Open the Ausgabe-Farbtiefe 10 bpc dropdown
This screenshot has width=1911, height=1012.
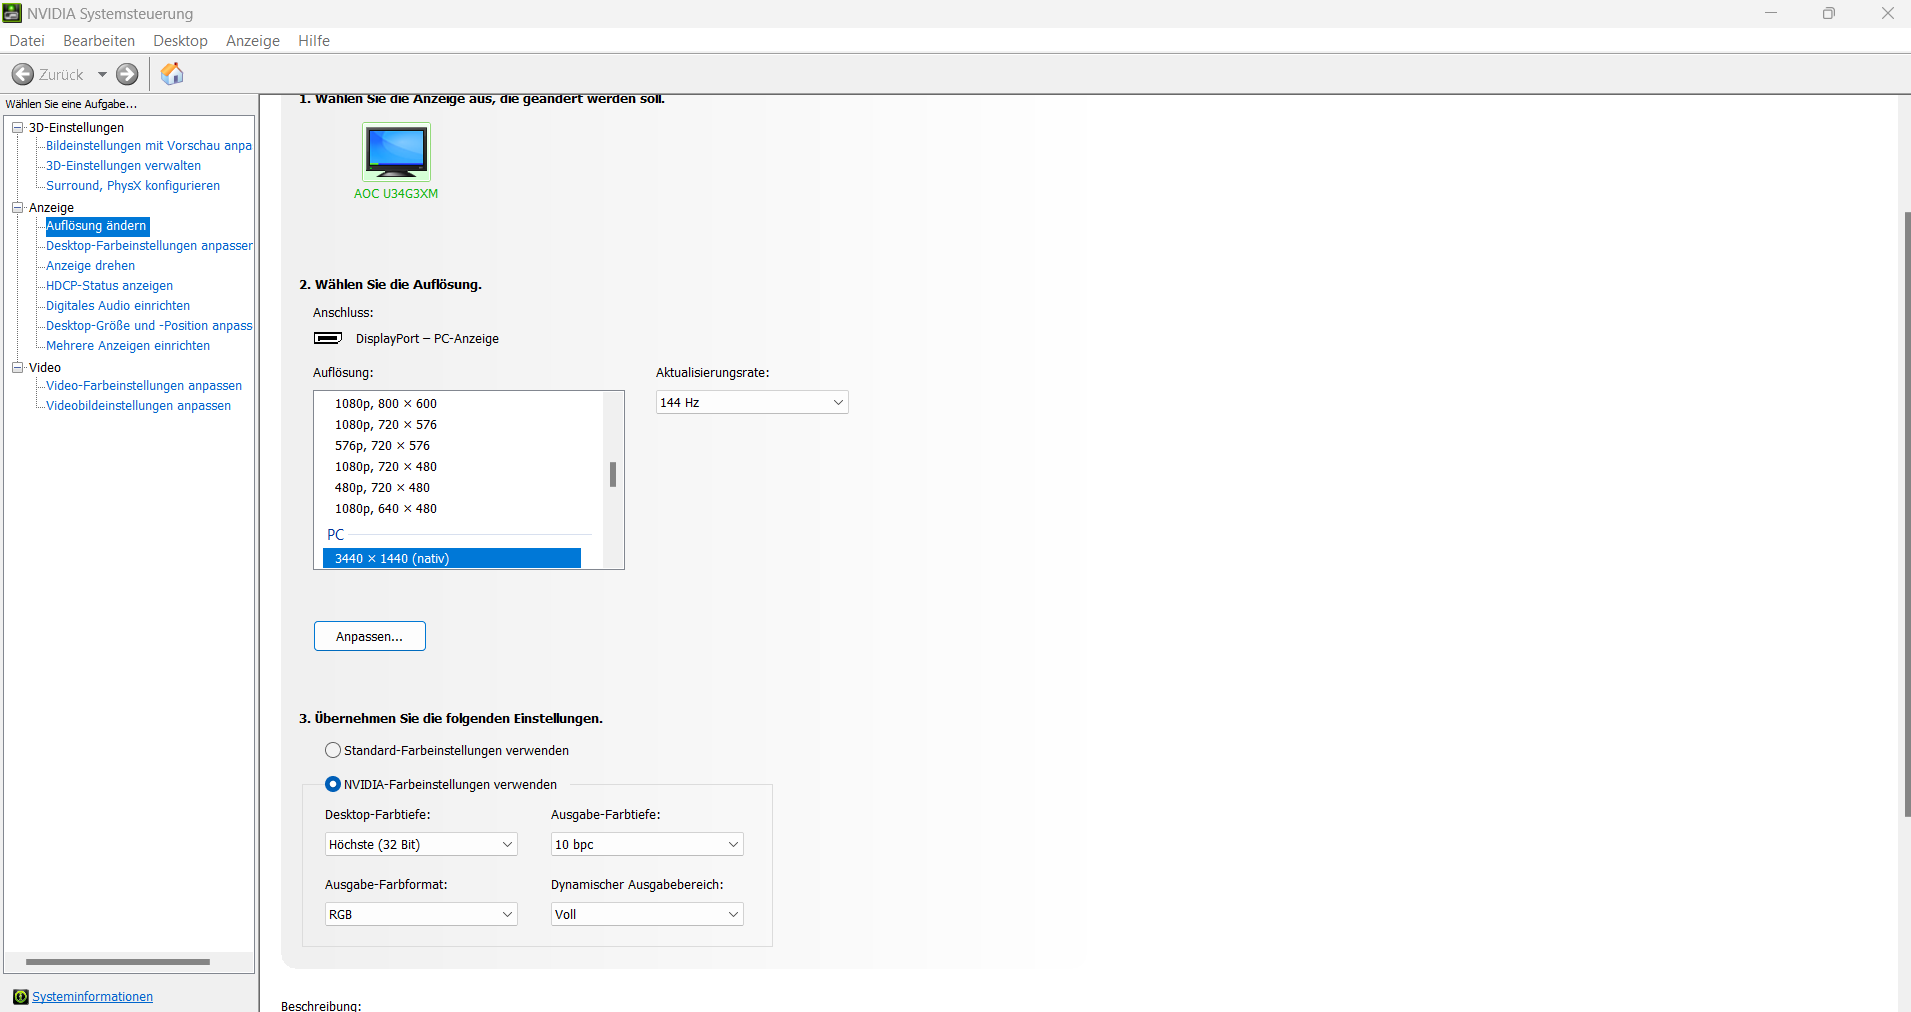647,844
